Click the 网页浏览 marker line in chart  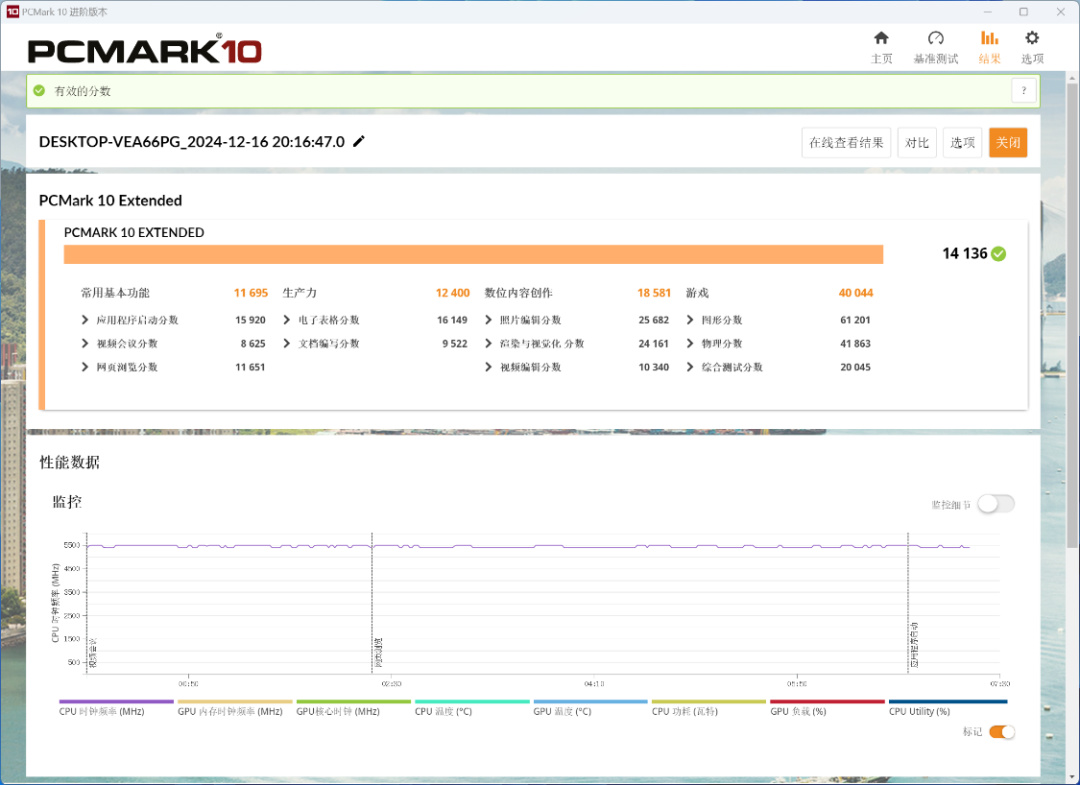372,603
